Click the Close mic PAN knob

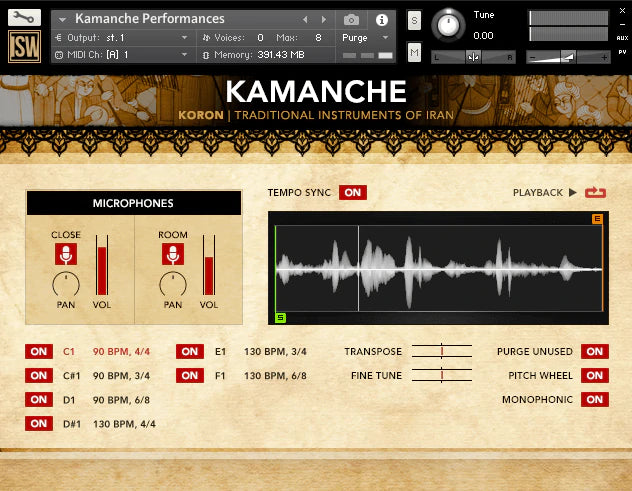[x=66, y=284]
